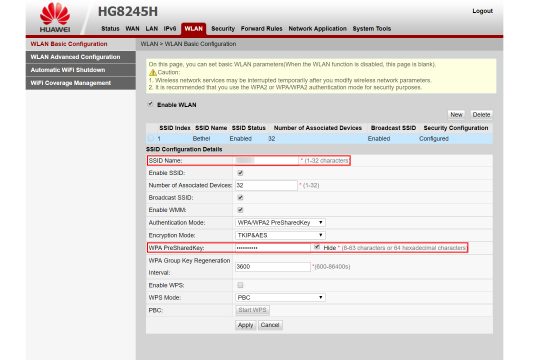
Task: Toggle the Enable SSID checkbox
Action: [x=240, y=173]
